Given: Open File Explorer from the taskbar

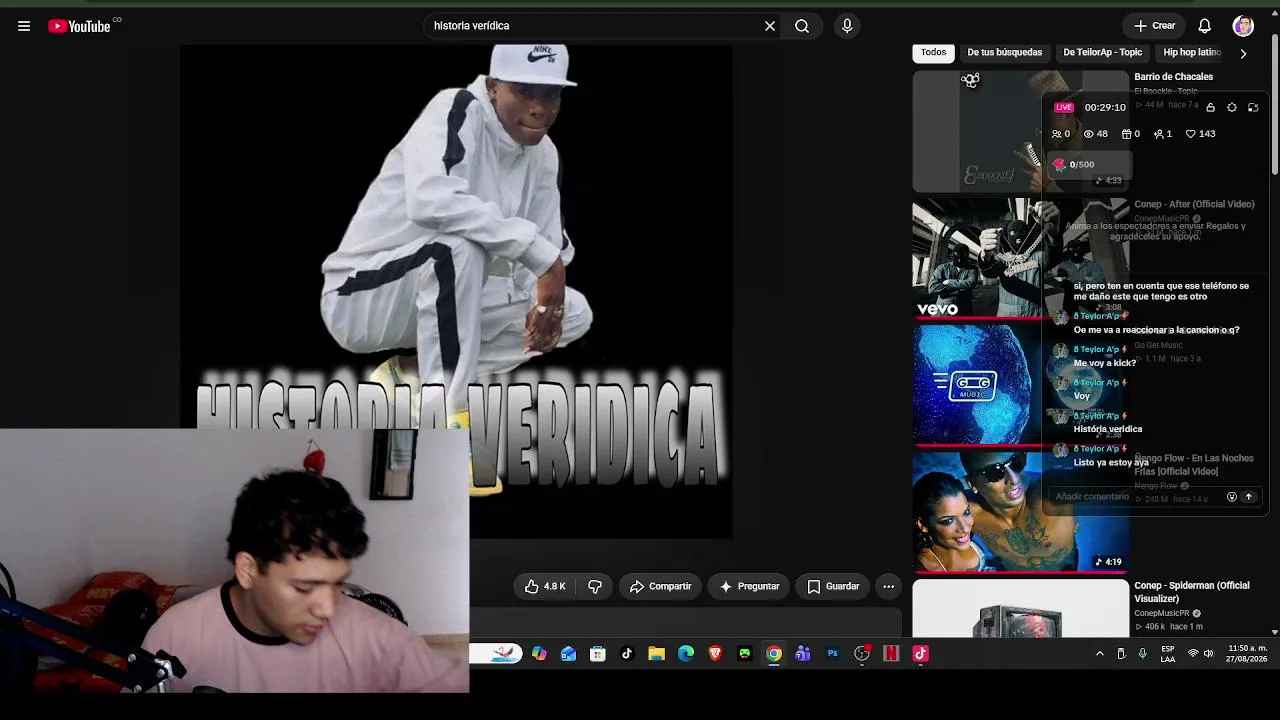Looking at the screenshot, I should (x=656, y=654).
